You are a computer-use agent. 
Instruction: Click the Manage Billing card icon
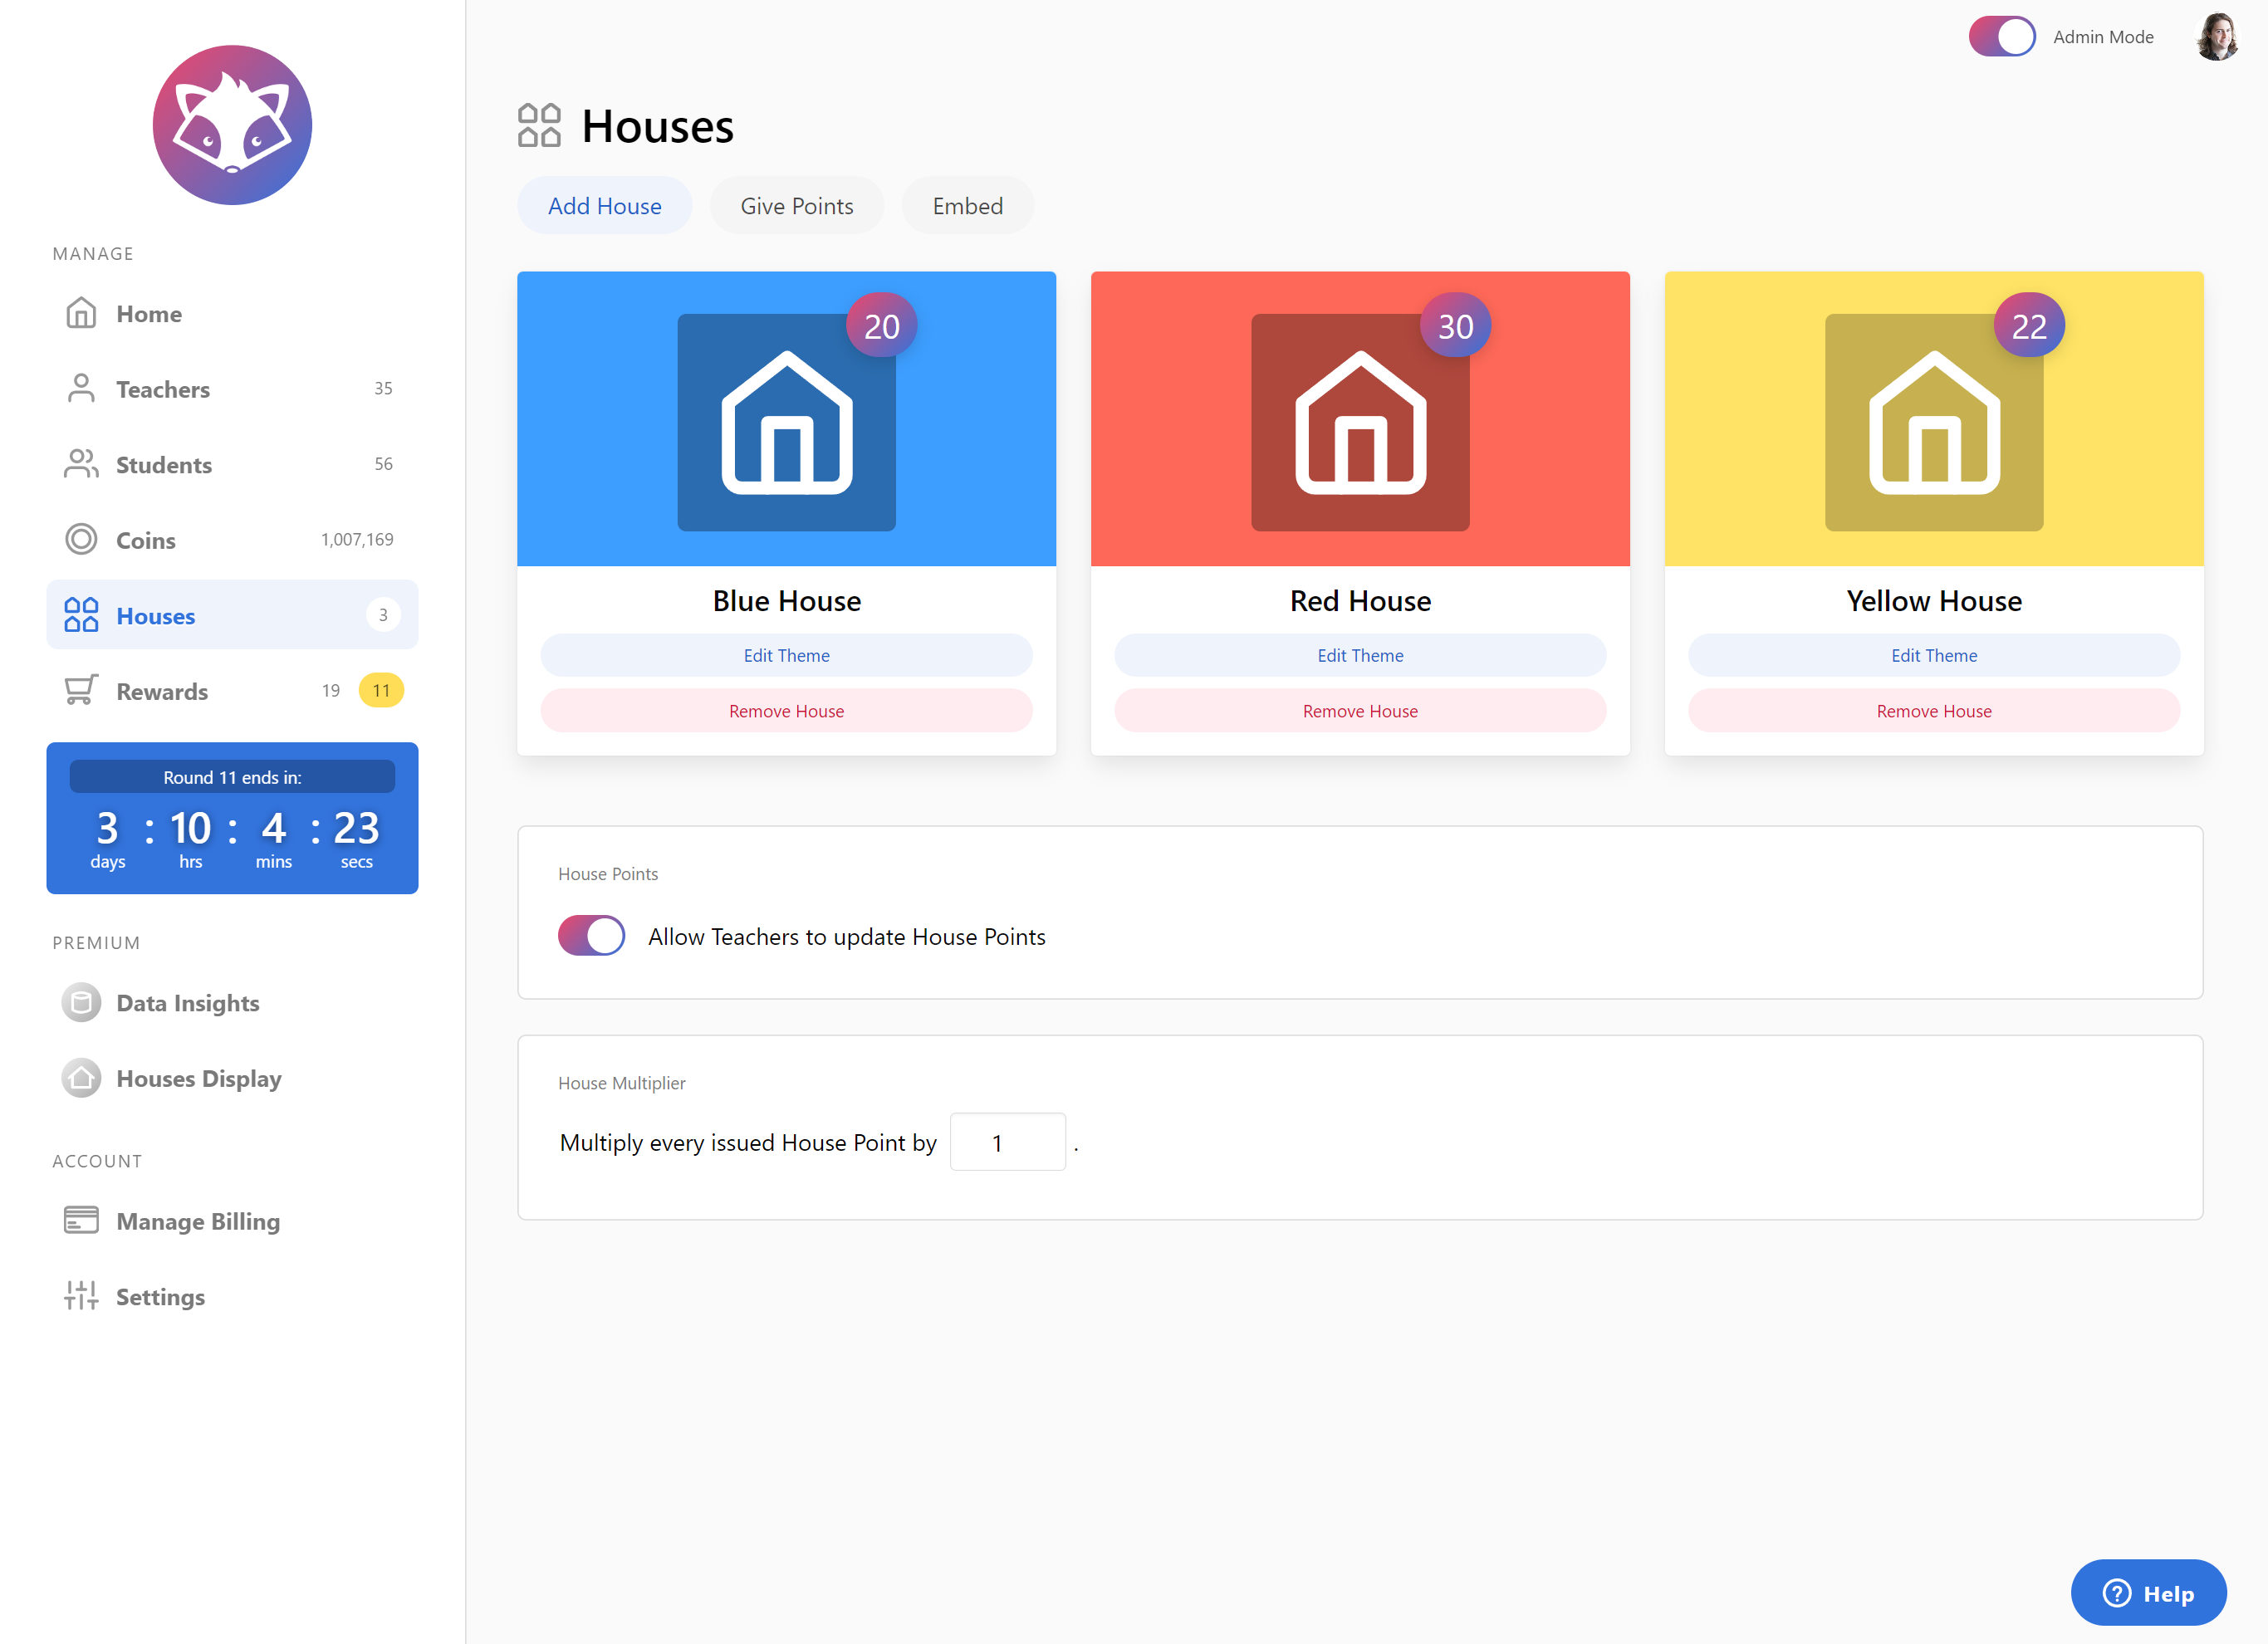point(81,1221)
